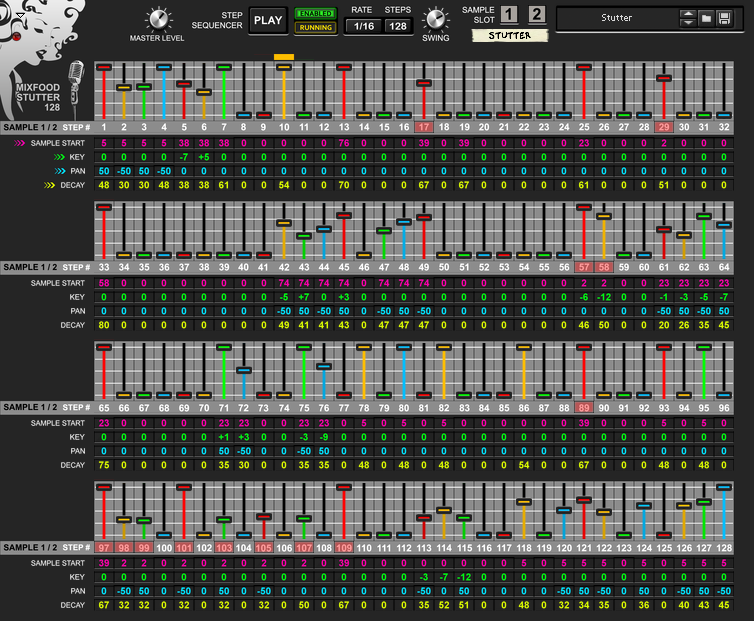Click the orange level slider of step 58
Image resolution: width=754 pixels, height=621 pixels.
pyautogui.click(x=604, y=216)
